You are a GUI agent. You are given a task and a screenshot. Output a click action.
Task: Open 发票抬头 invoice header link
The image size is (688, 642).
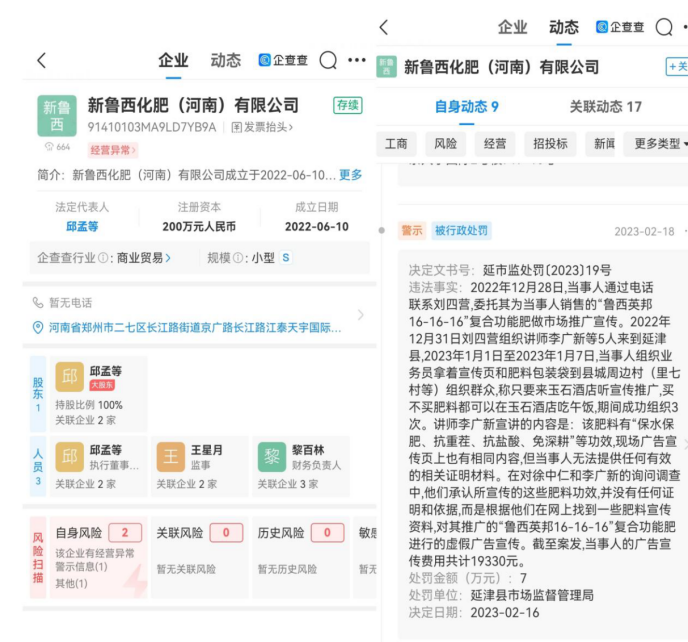point(262,127)
